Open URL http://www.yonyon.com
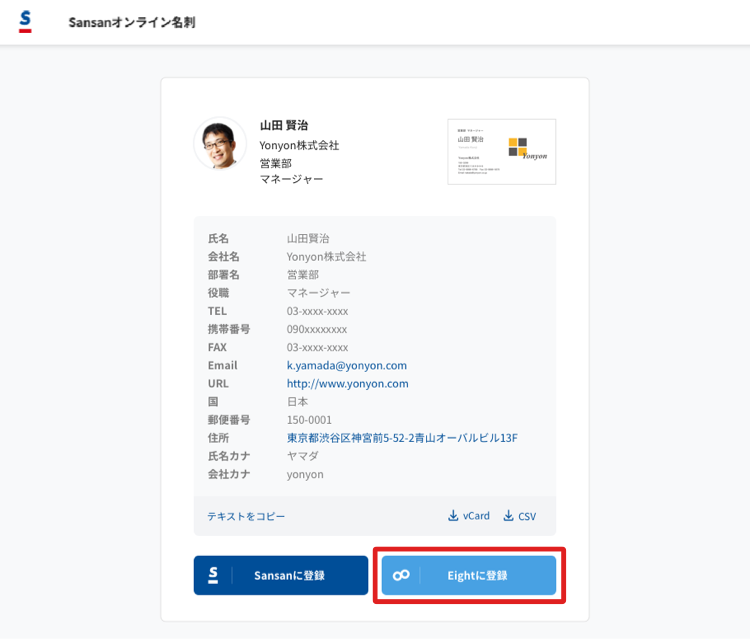750x639 pixels. (348, 384)
